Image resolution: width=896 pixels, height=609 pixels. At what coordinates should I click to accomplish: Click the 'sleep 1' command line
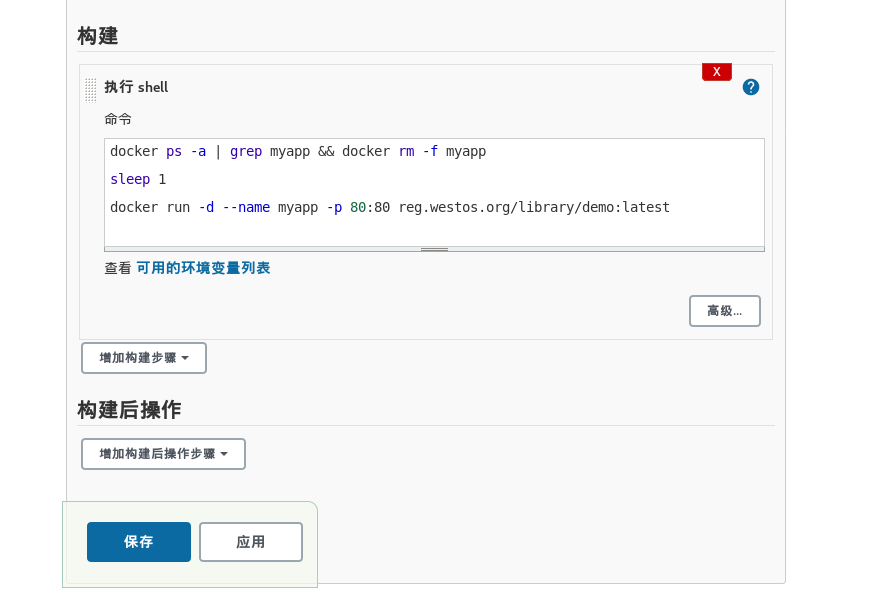(x=138, y=179)
